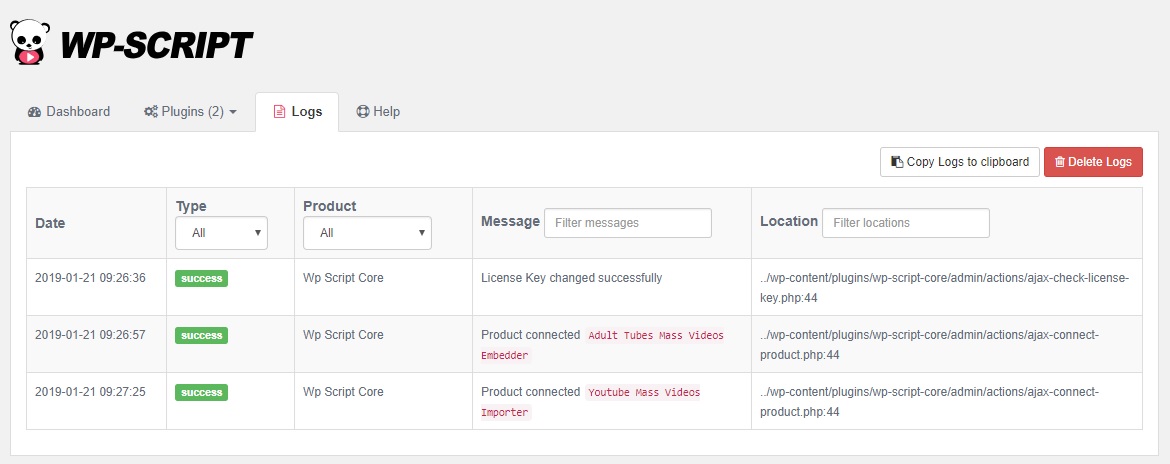Image resolution: width=1170 pixels, height=464 pixels.
Task: Click the success badge for 09:26:36 entry
Action: click(x=201, y=278)
